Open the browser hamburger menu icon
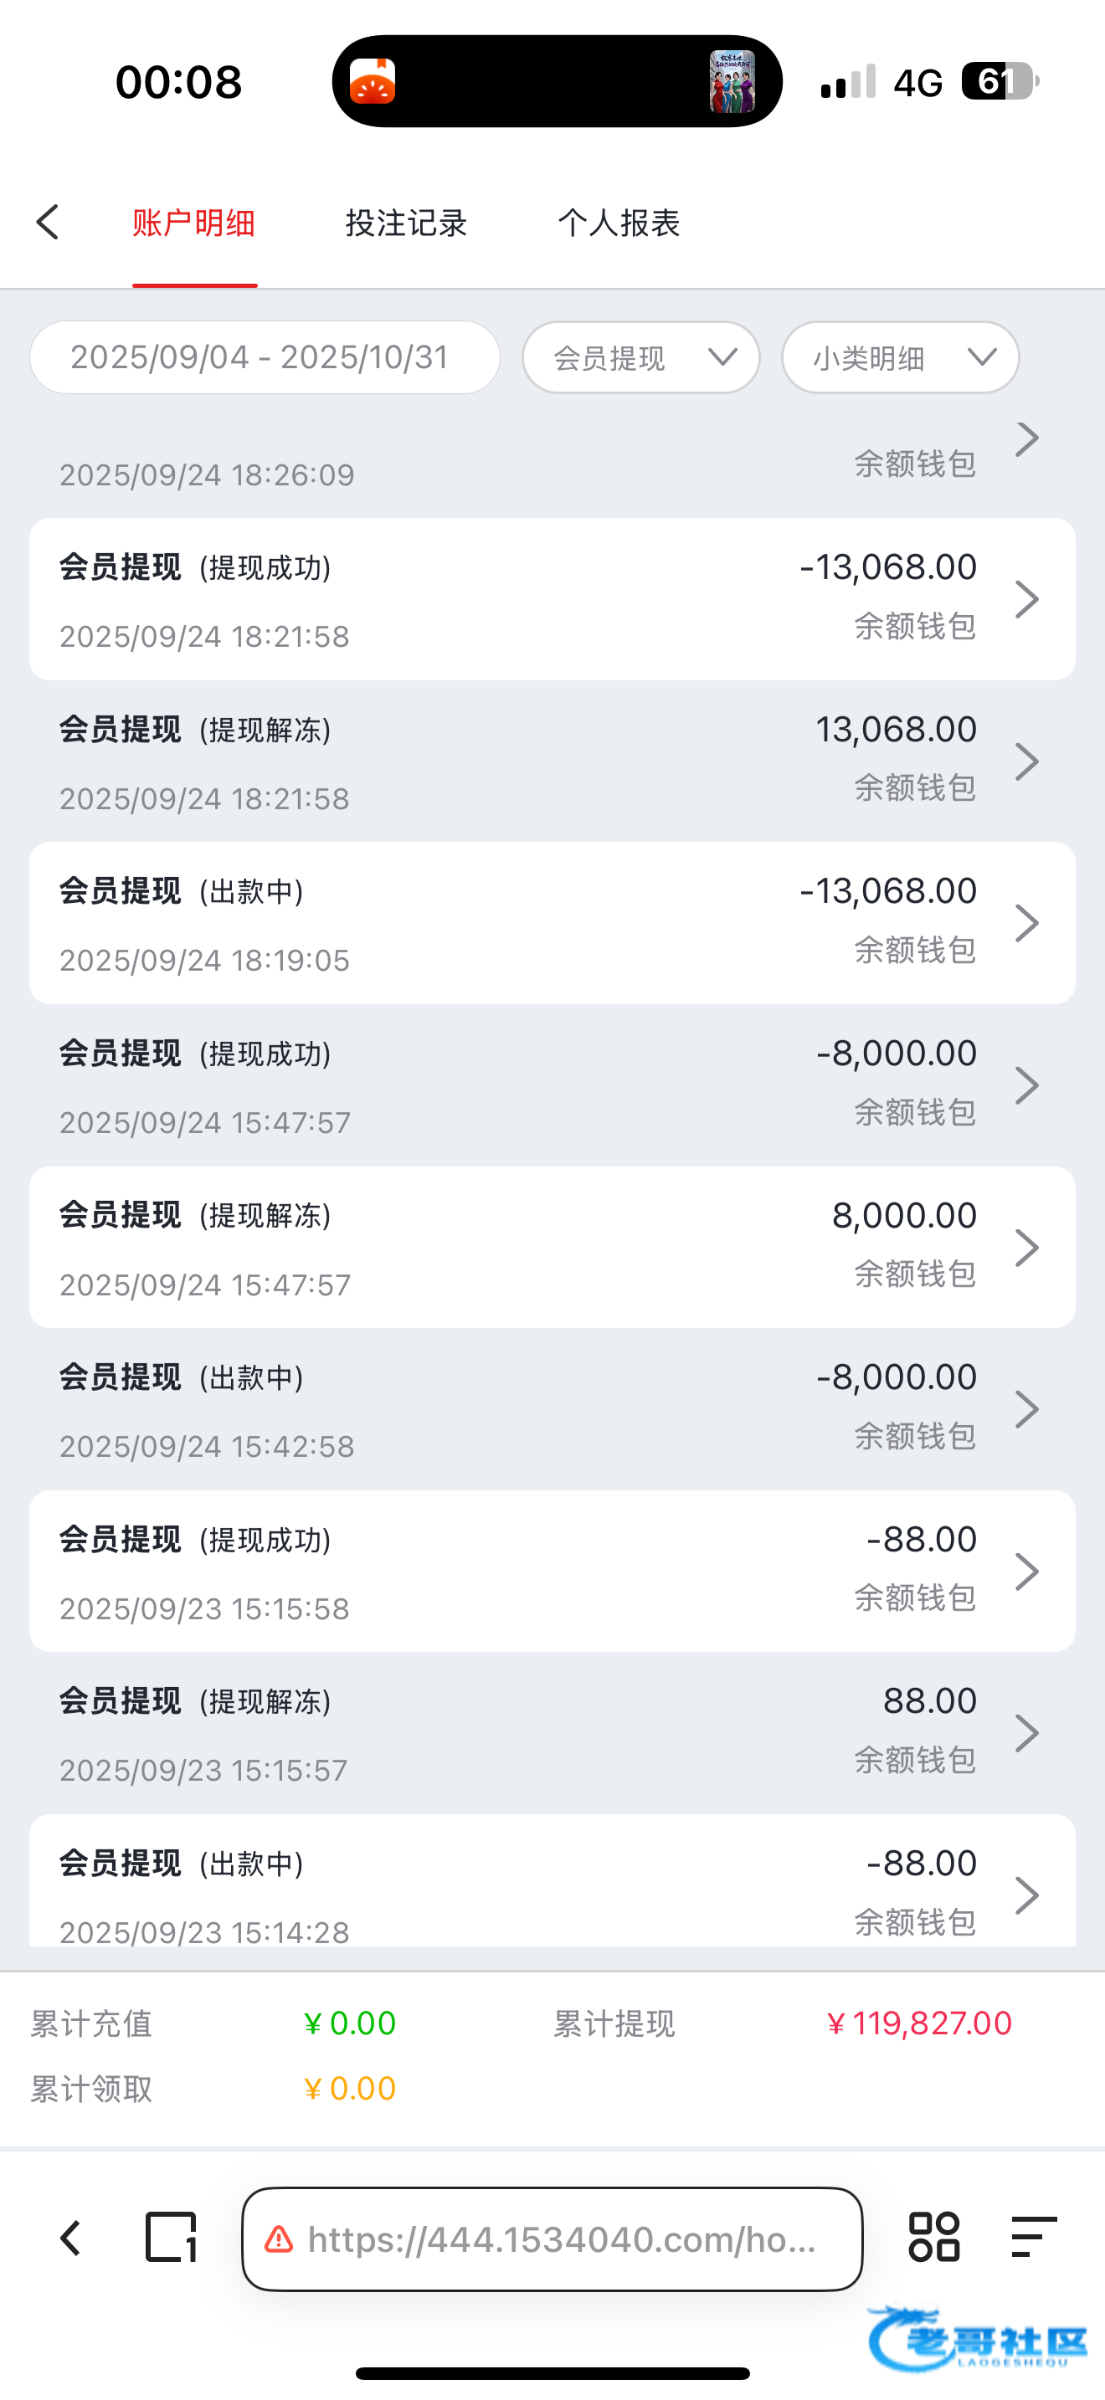The width and height of the screenshot is (1105, 2400). pyautogui.click(x=1033, y=2237)
